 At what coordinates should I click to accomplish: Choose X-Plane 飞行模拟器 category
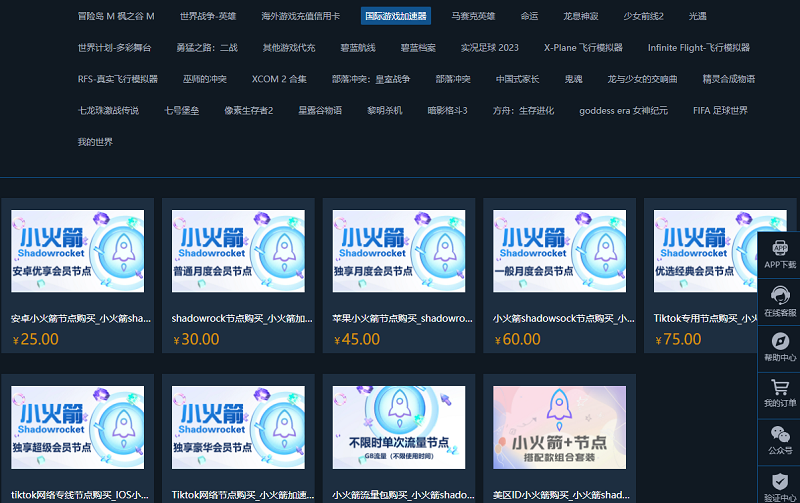click(583, 47)
